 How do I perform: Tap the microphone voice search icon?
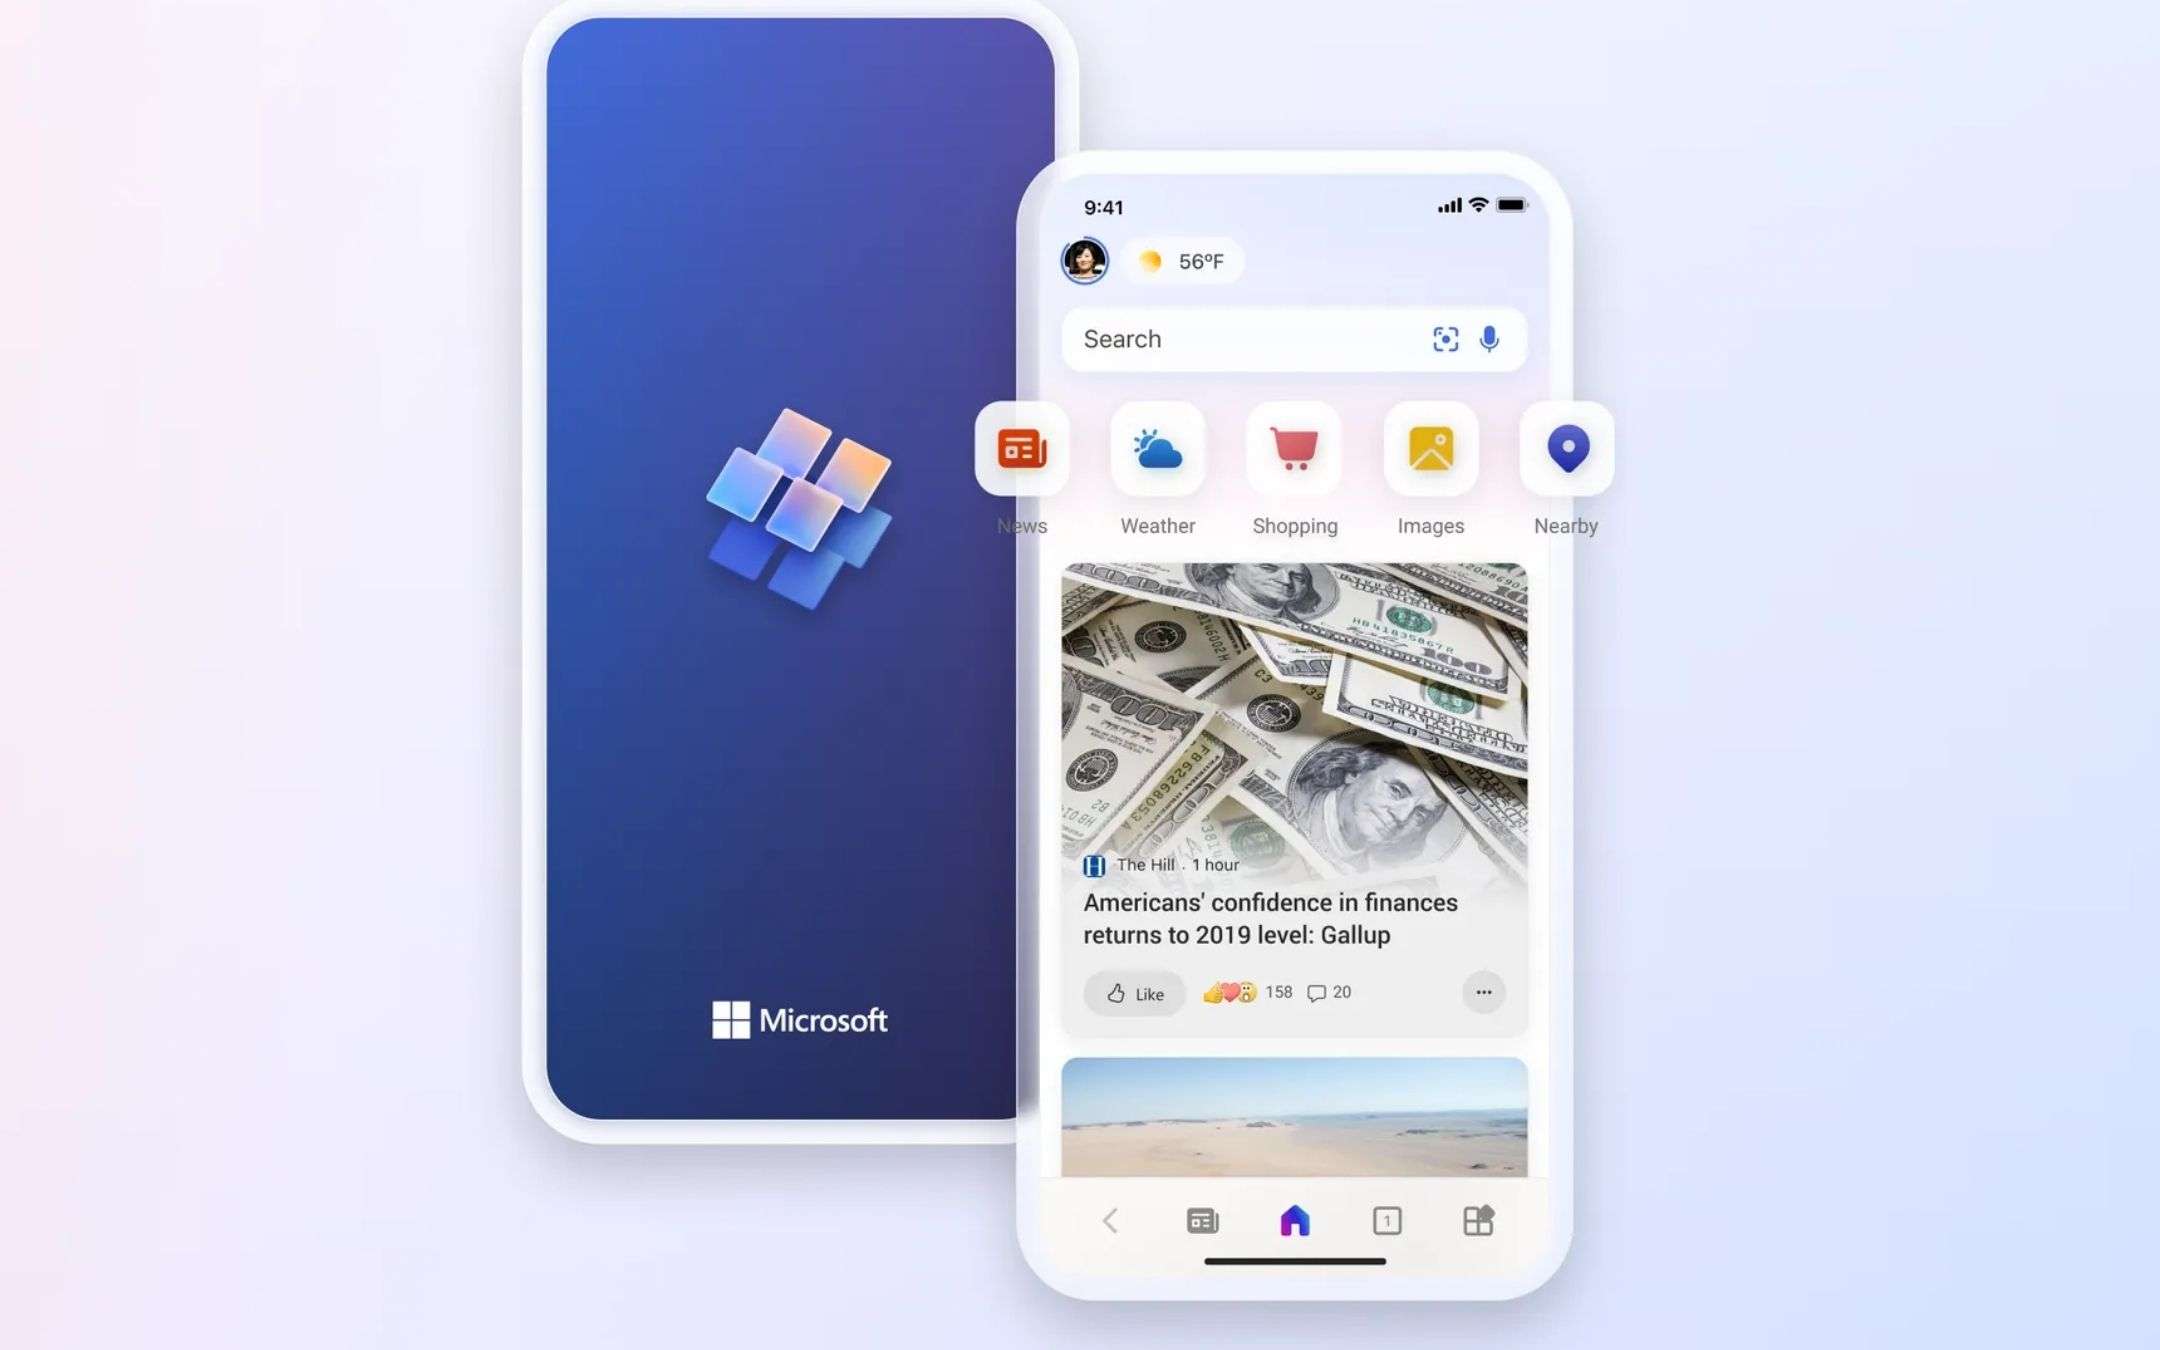point(1490,339)
